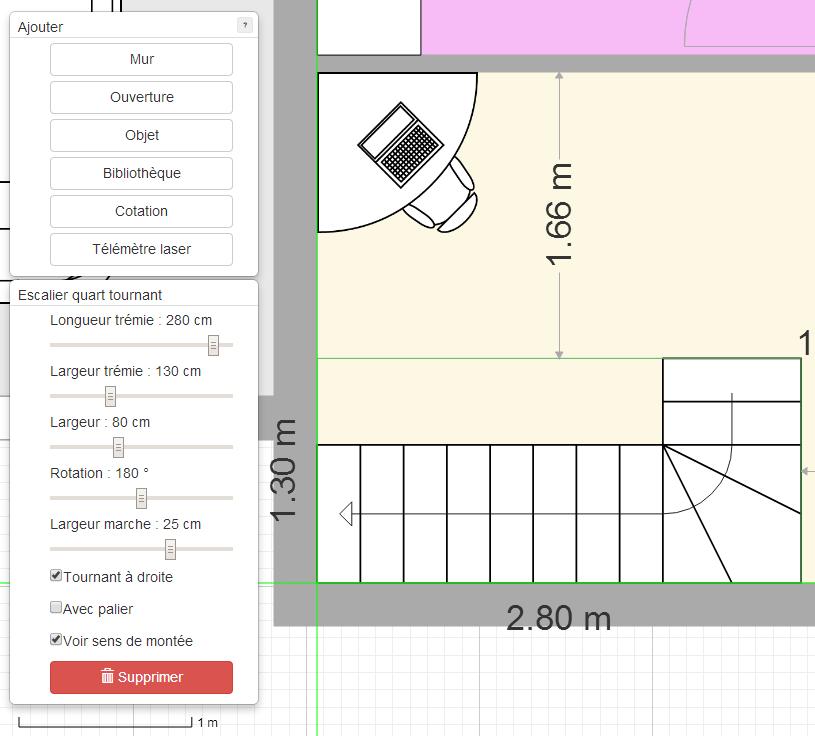Click the help question mark icon
Image resolution: width=815 pixels, height=736 pixels.
point(243,25)
